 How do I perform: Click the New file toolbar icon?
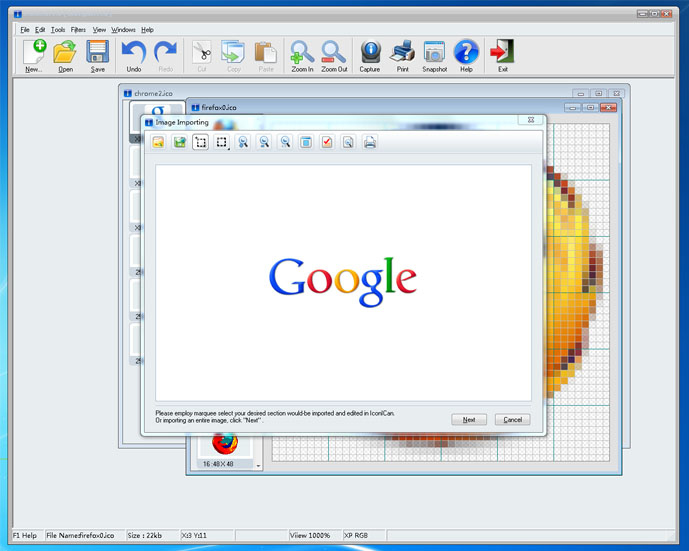click(34, 55)
